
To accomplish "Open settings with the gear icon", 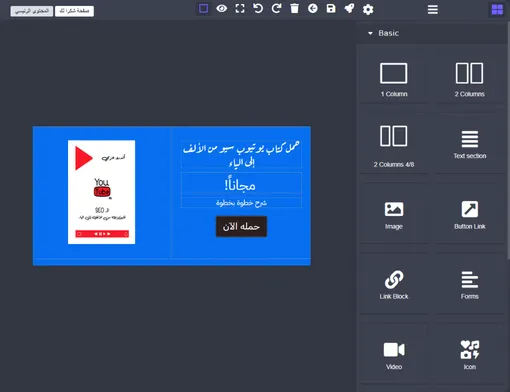I will coord(368,9).
